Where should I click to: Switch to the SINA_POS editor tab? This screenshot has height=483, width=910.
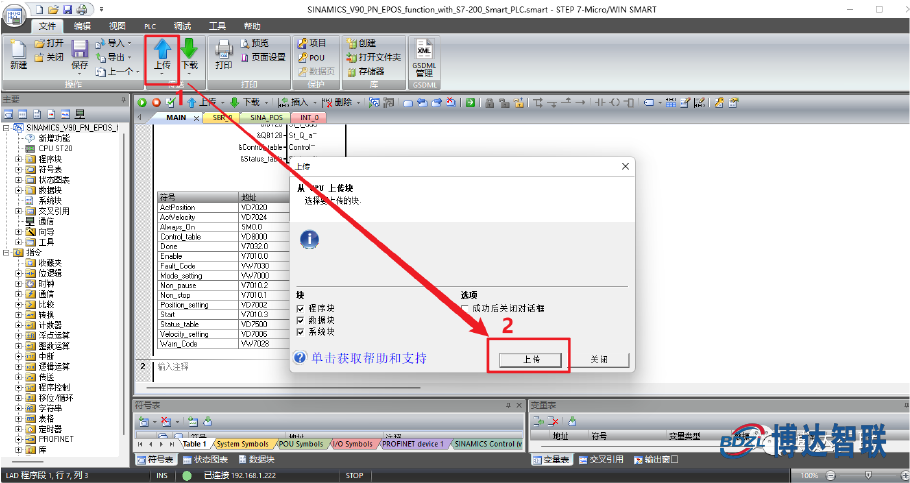[x=266, y=117]
